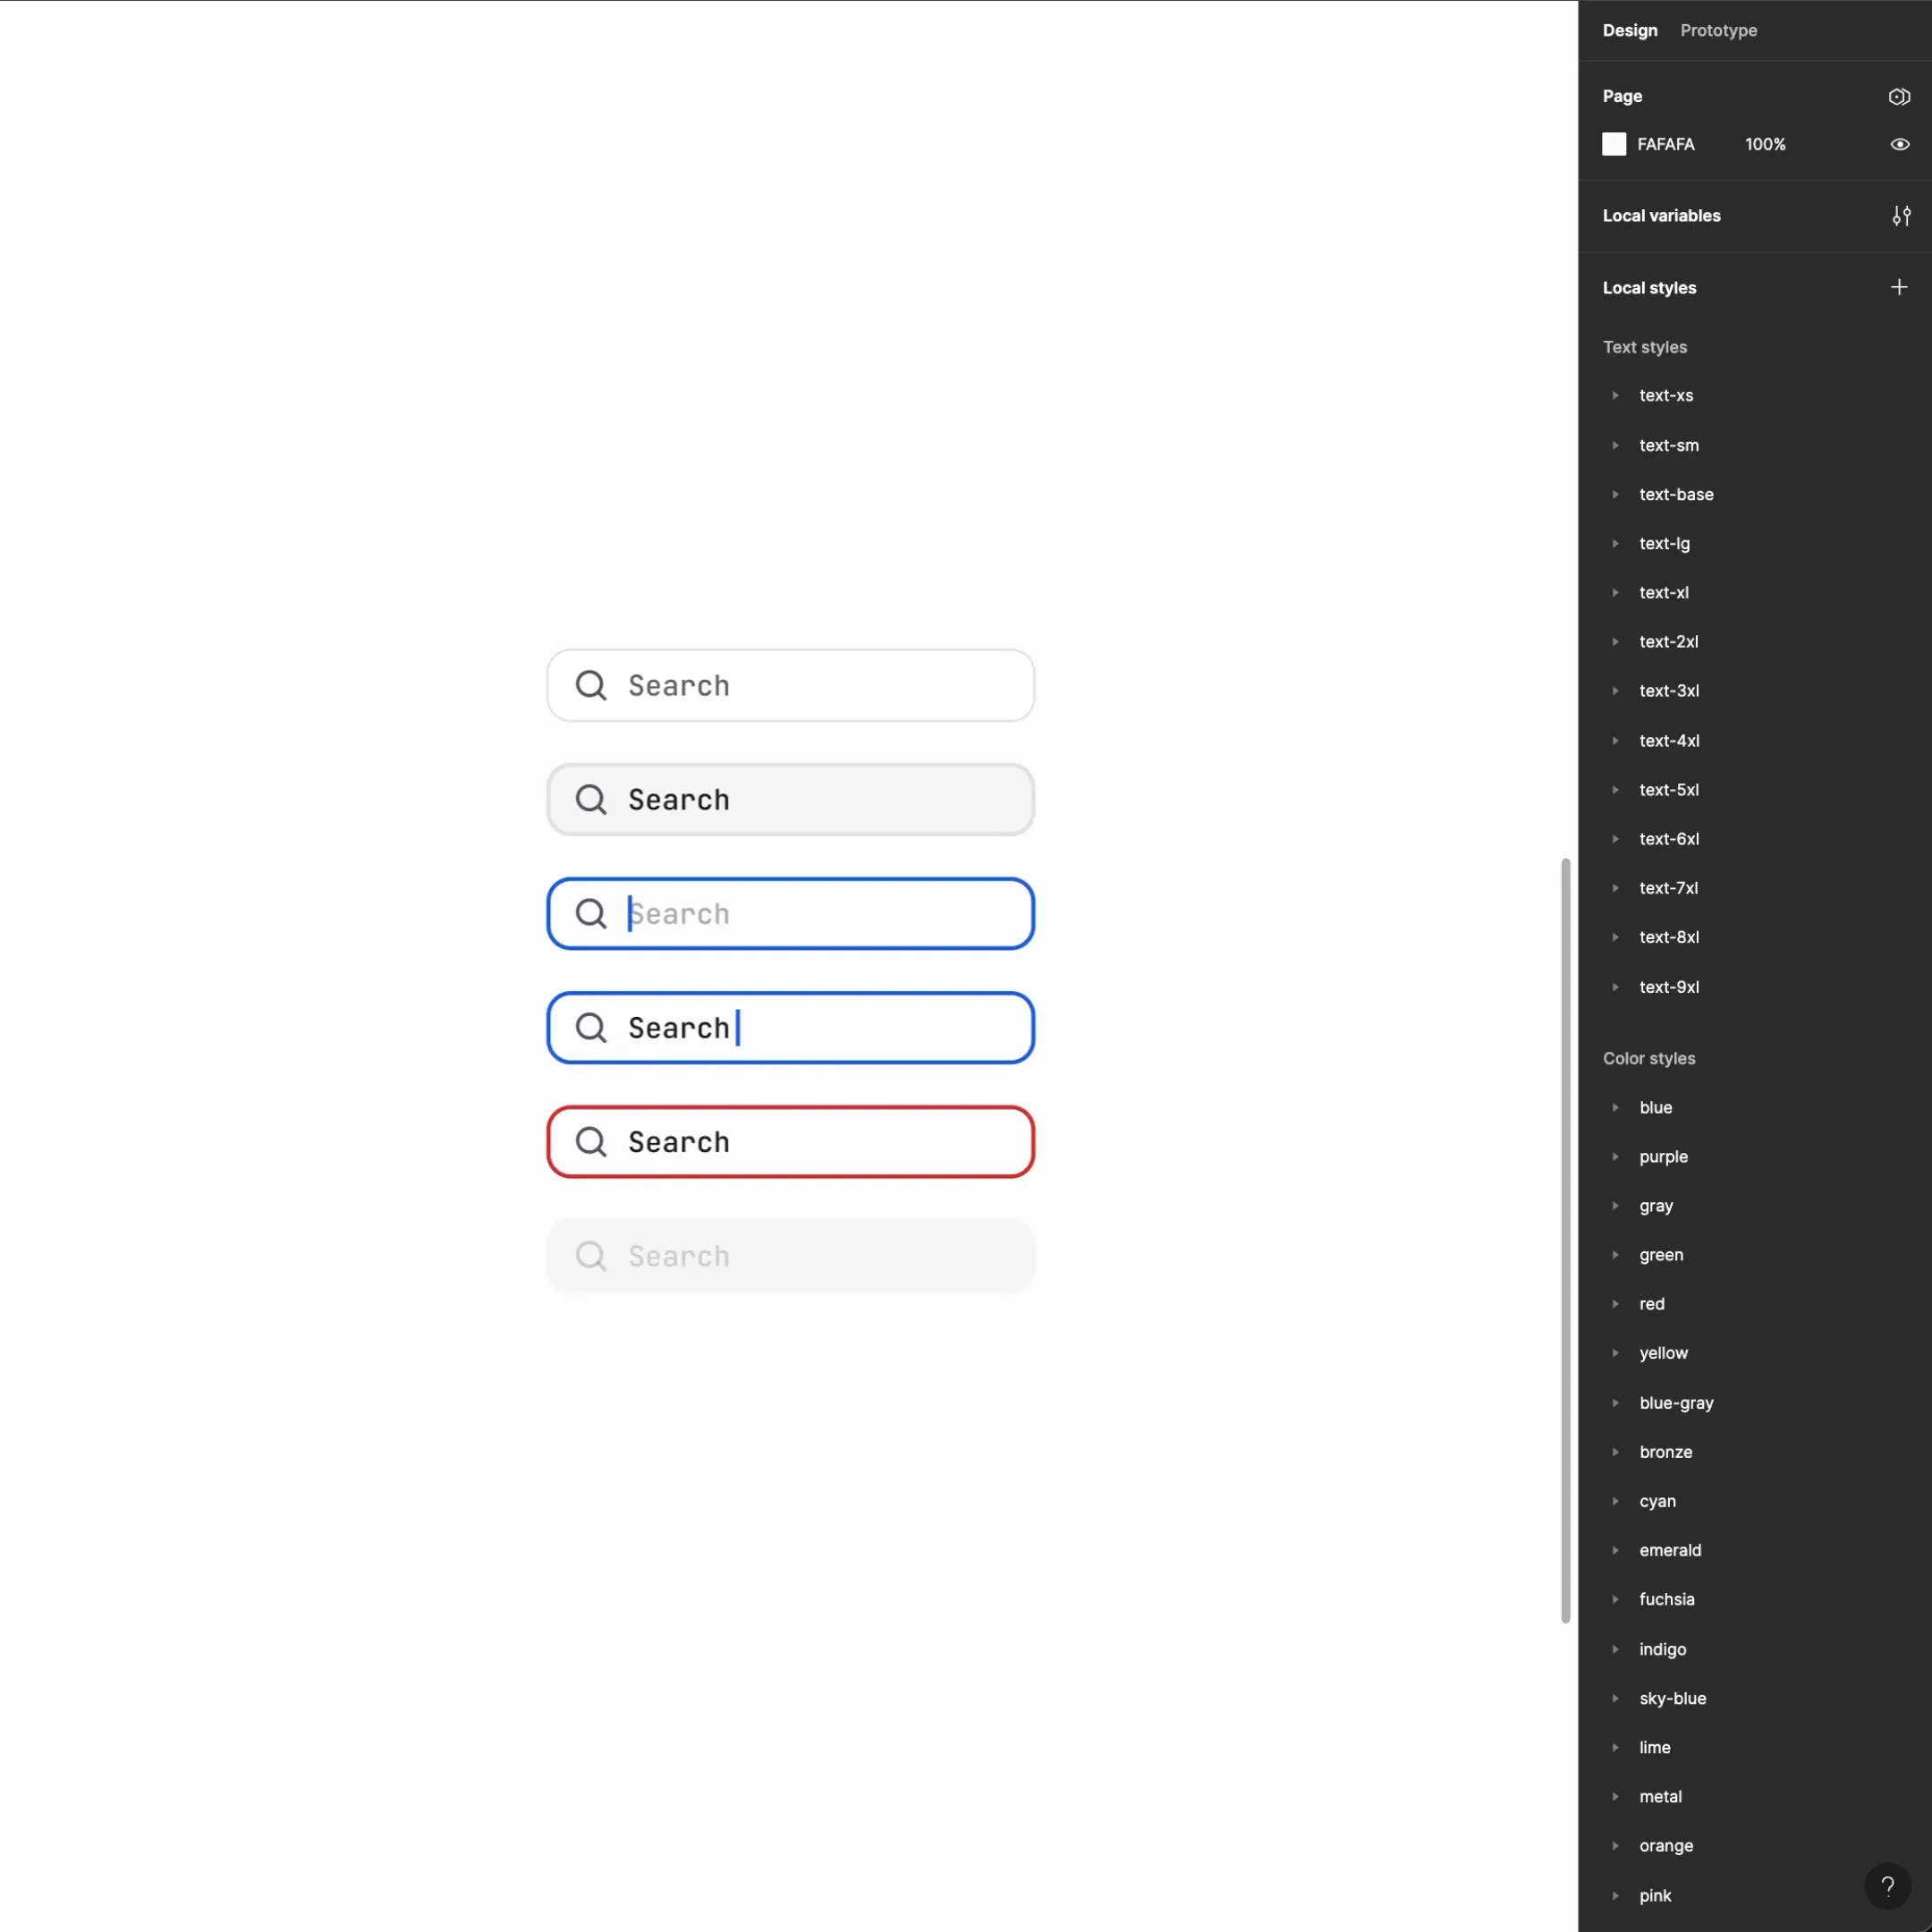Expand the fuchsia color style group

point(1615,1598)
